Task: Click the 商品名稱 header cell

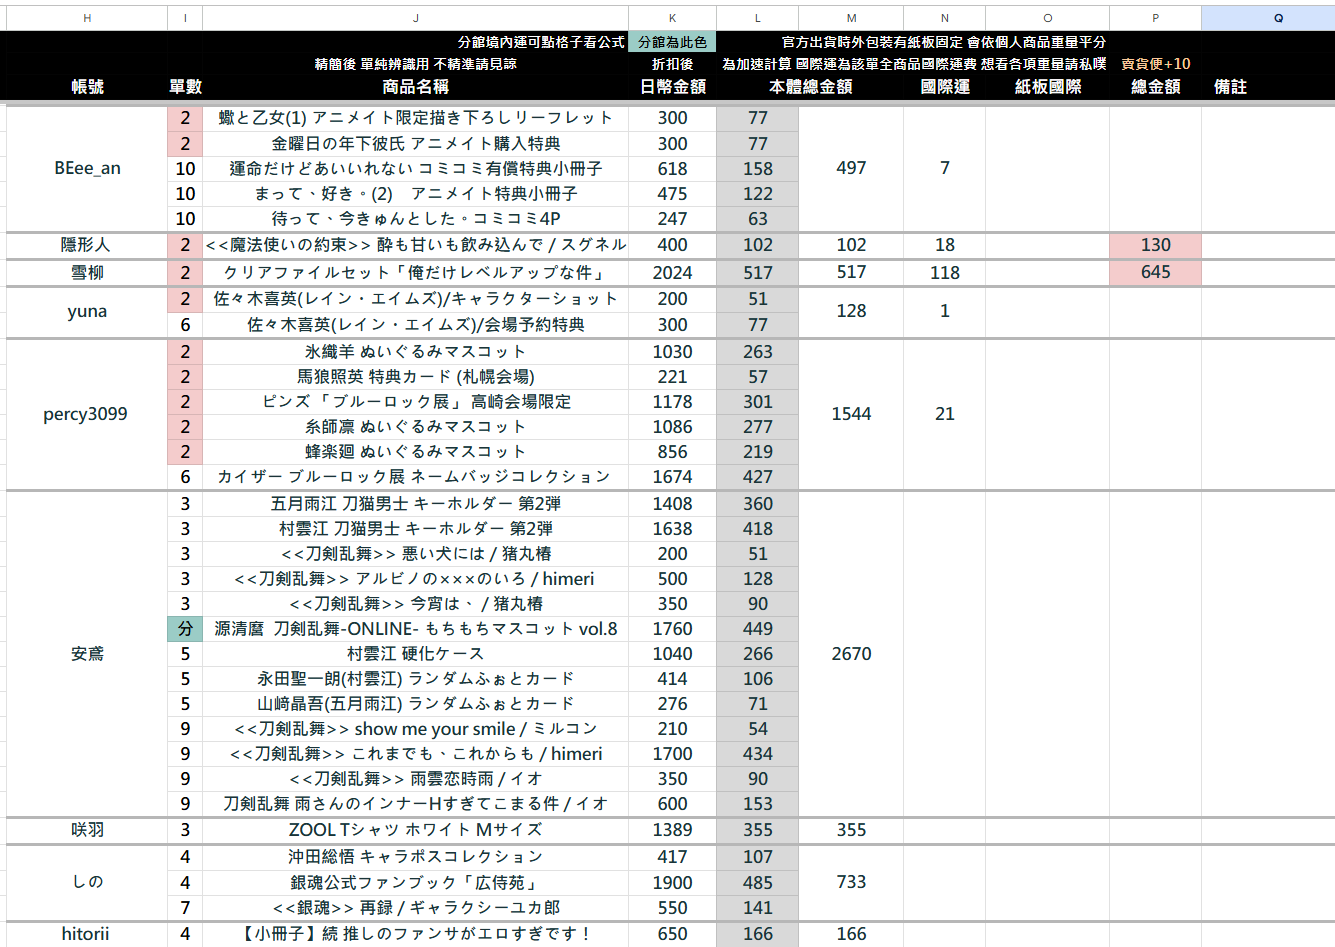Action: click(415, 87)
